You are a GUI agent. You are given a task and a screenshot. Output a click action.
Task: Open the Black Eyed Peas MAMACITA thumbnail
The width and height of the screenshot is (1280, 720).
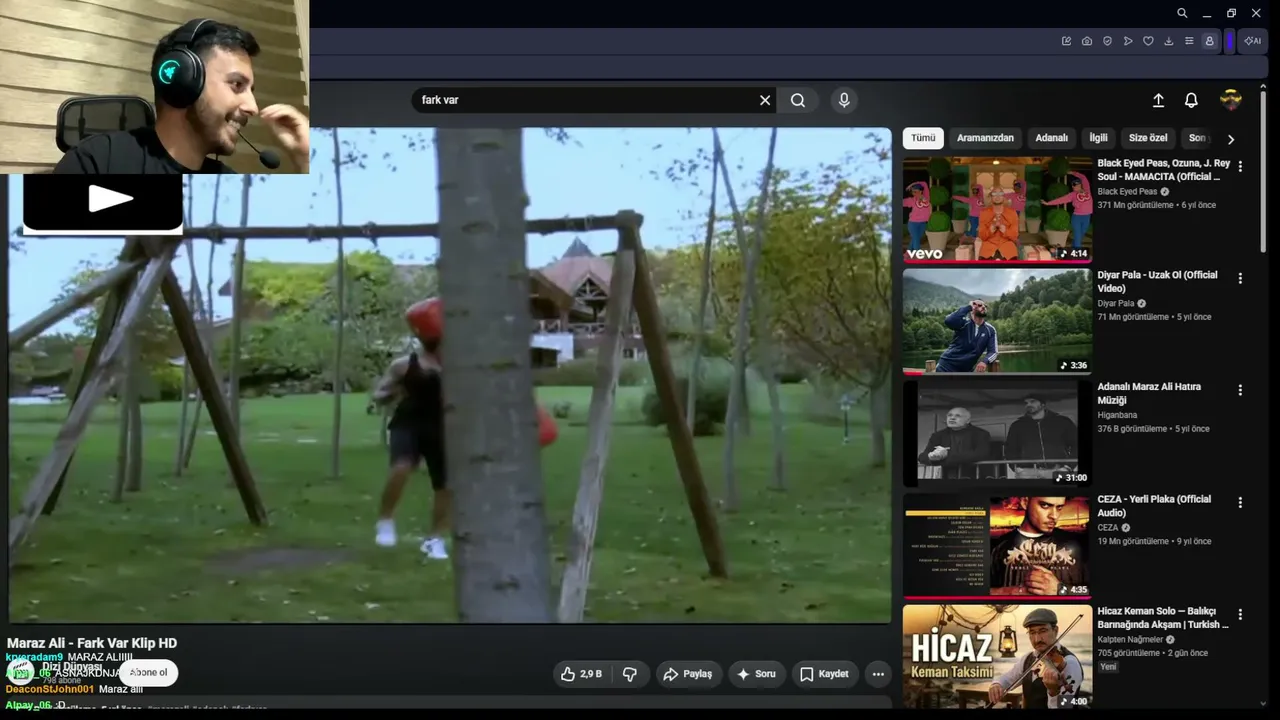[997, 209]
